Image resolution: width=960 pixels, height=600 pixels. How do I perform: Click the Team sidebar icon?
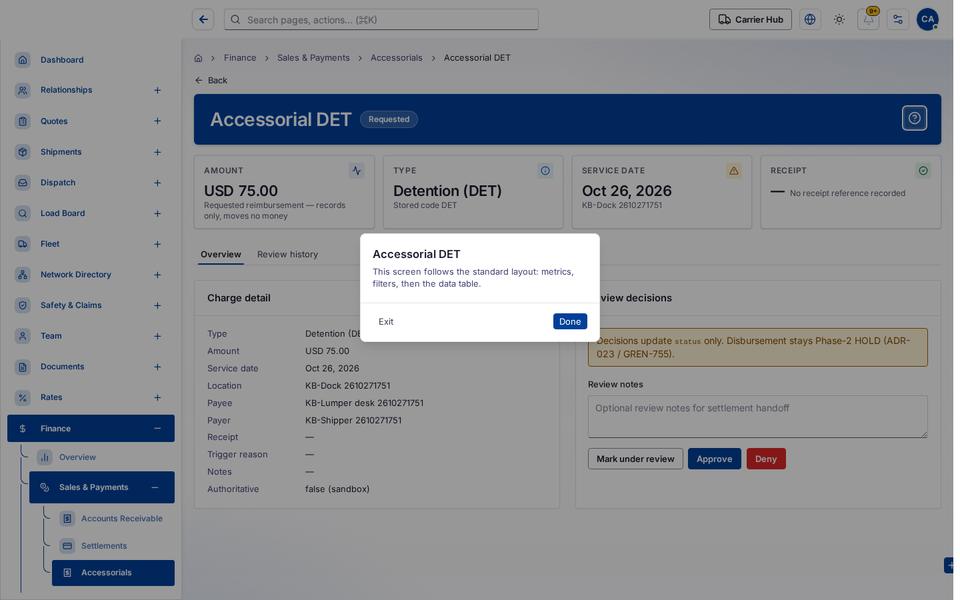pyautogui.click(x=23, y=336)
